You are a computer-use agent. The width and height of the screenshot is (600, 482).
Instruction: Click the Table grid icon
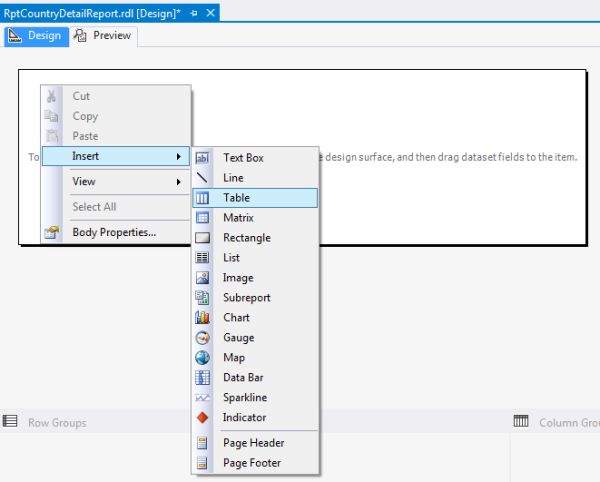202,198
